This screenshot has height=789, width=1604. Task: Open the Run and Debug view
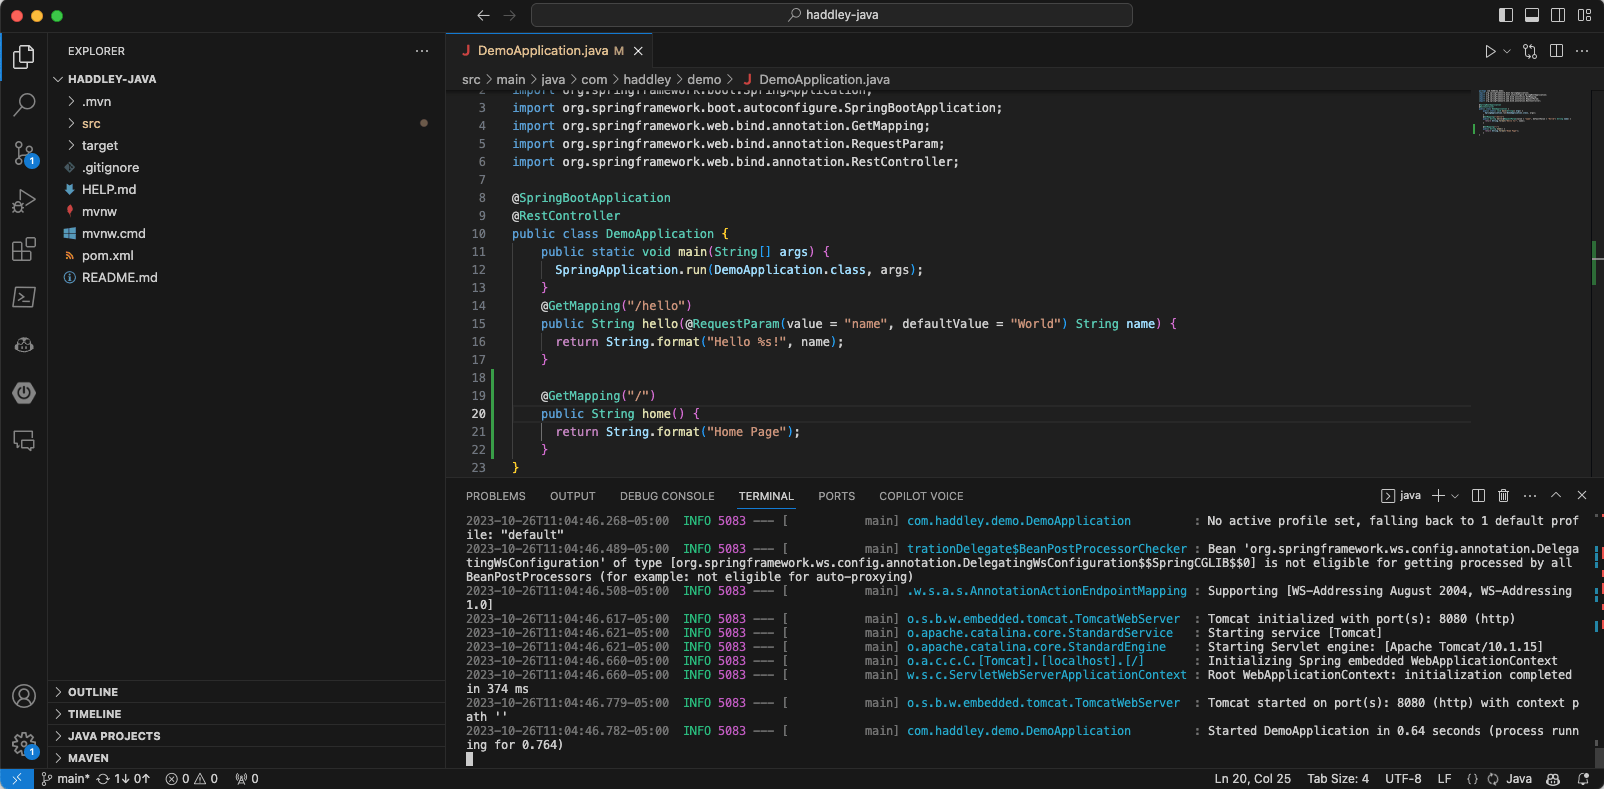[x=24, y=201]
